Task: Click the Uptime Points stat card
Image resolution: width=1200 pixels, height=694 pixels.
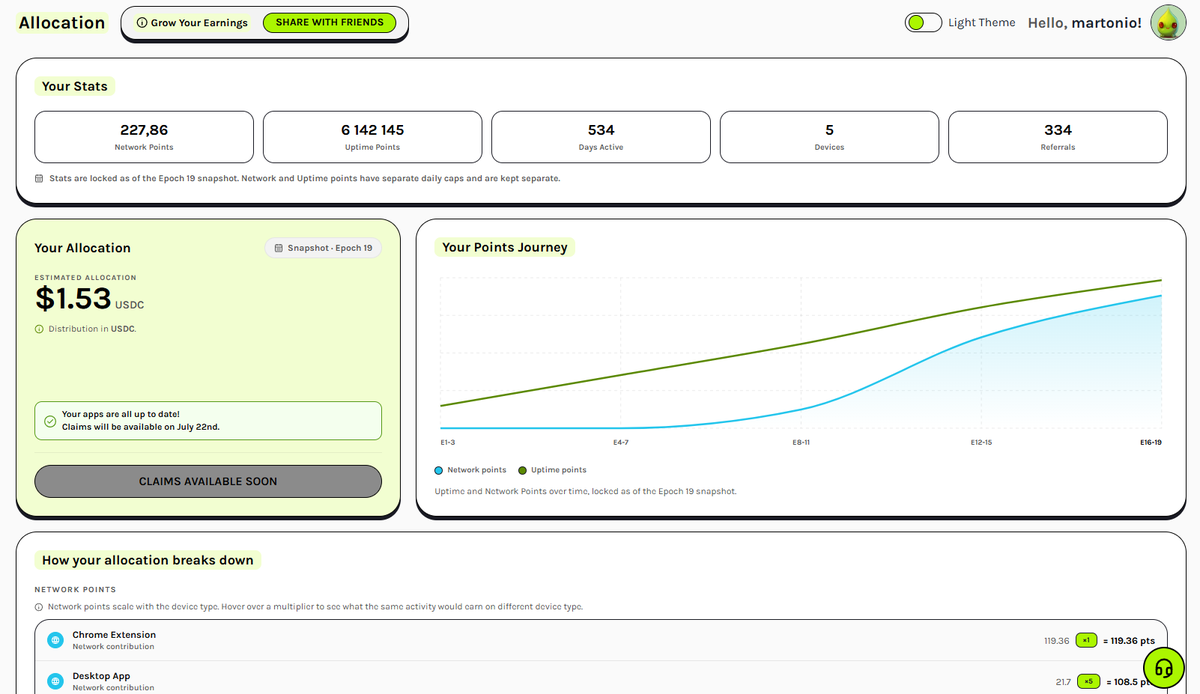Action: [x=372, y=137]
